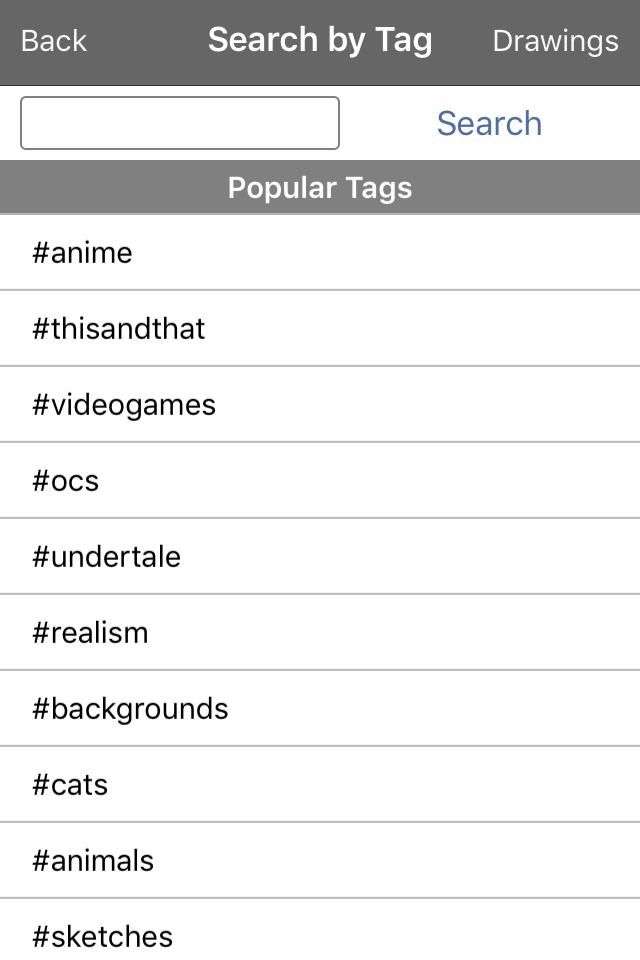Tap the Popular Tags header
This screenshot has width=640, height=960.
(x=320, y=188)
